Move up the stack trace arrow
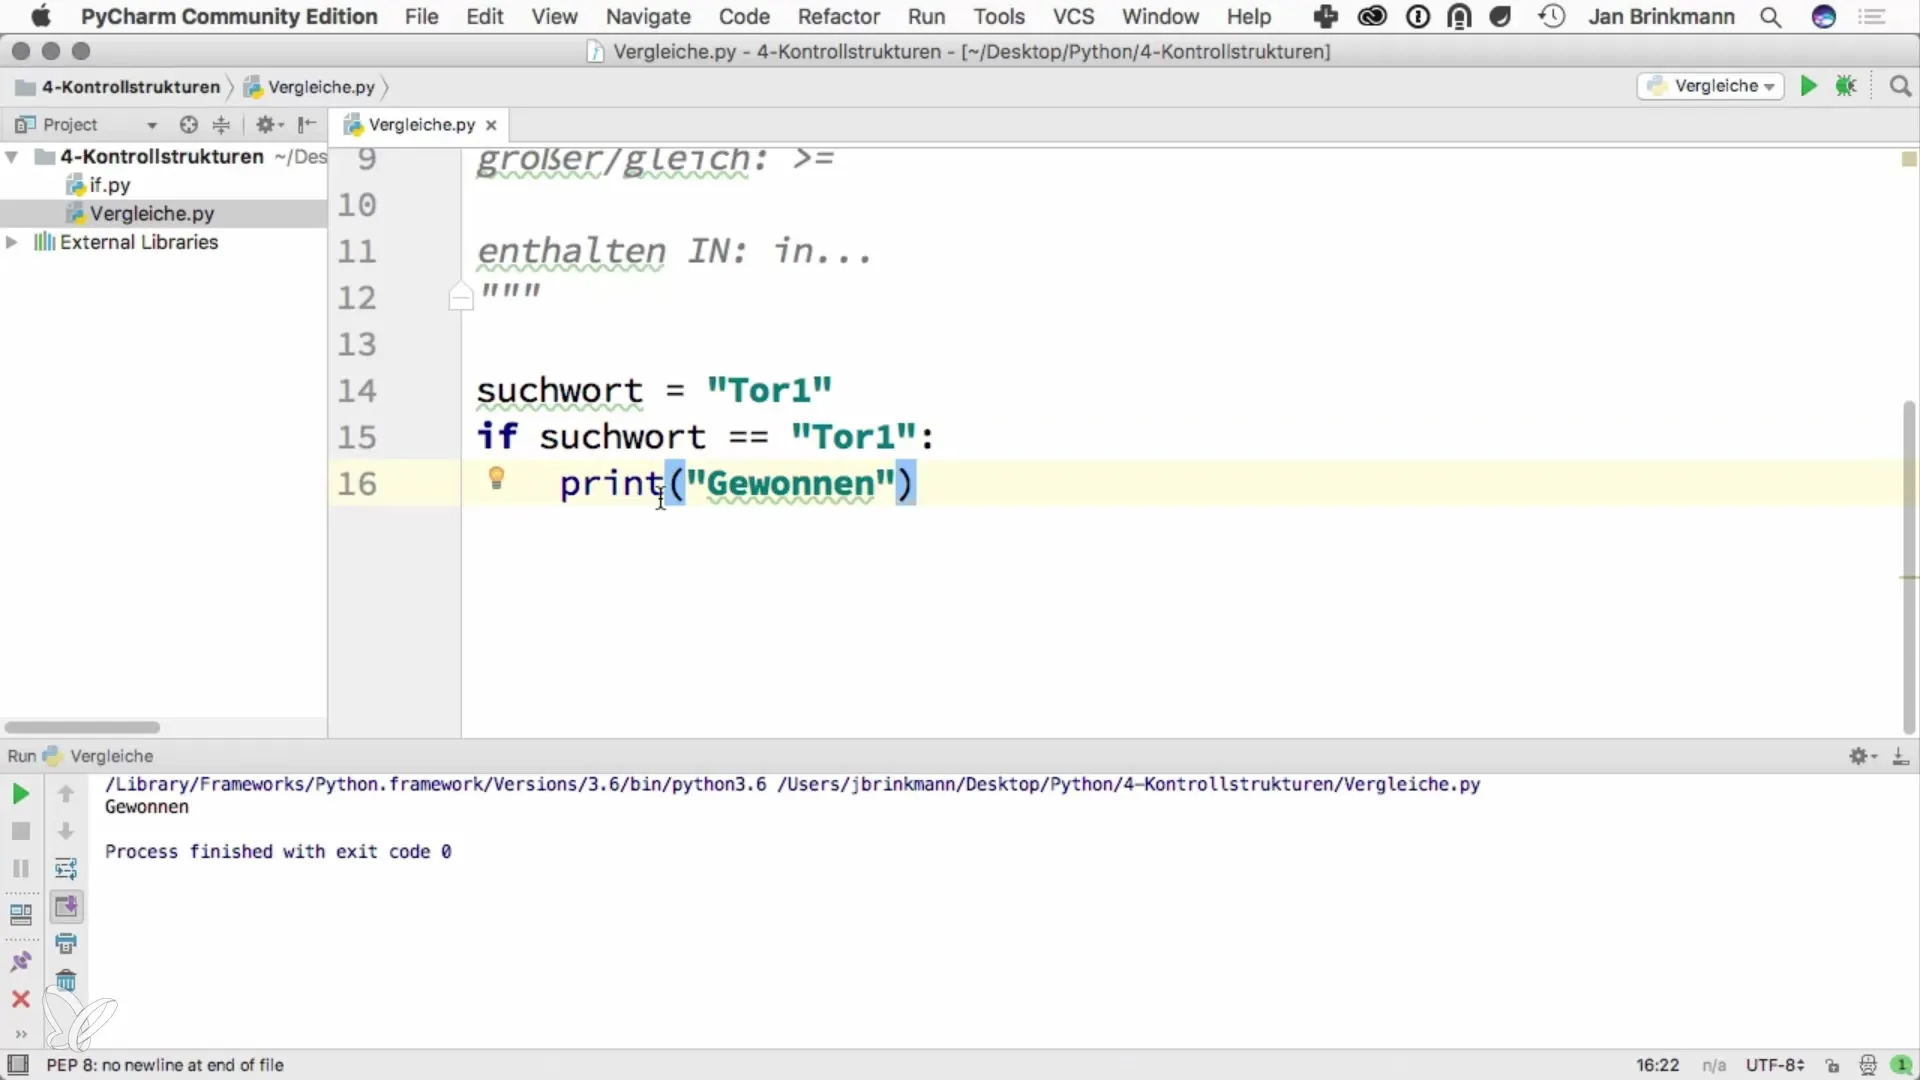This screenshot has width=1920, height=1080. [x=66, y=794]
